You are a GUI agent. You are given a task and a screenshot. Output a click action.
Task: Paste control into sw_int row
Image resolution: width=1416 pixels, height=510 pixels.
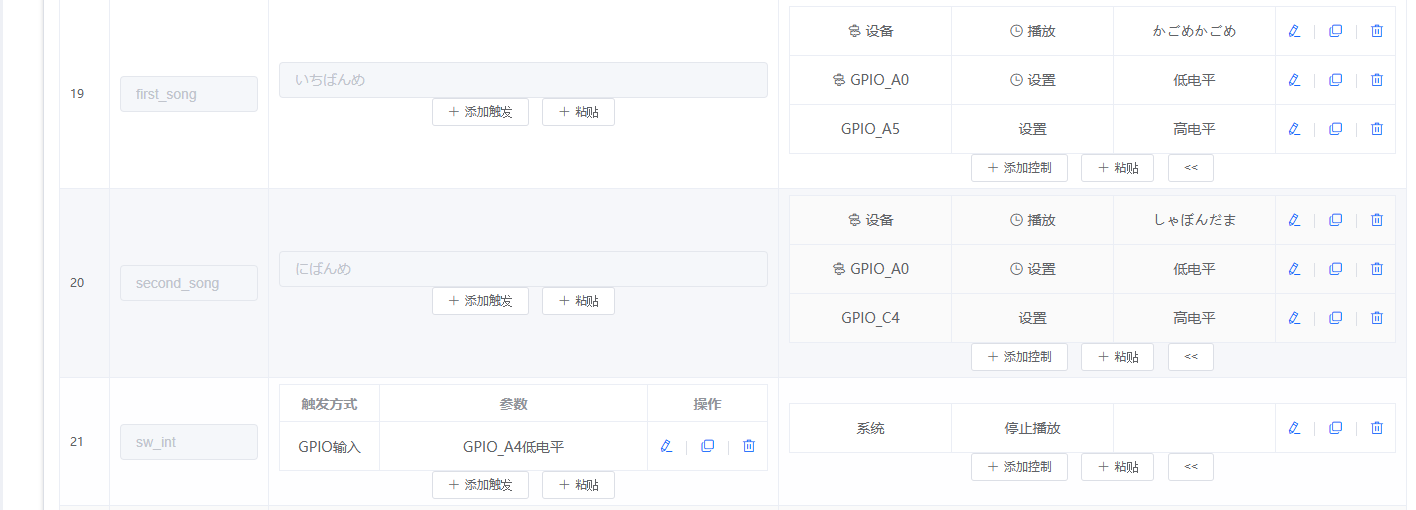(x=1117, y=467)
